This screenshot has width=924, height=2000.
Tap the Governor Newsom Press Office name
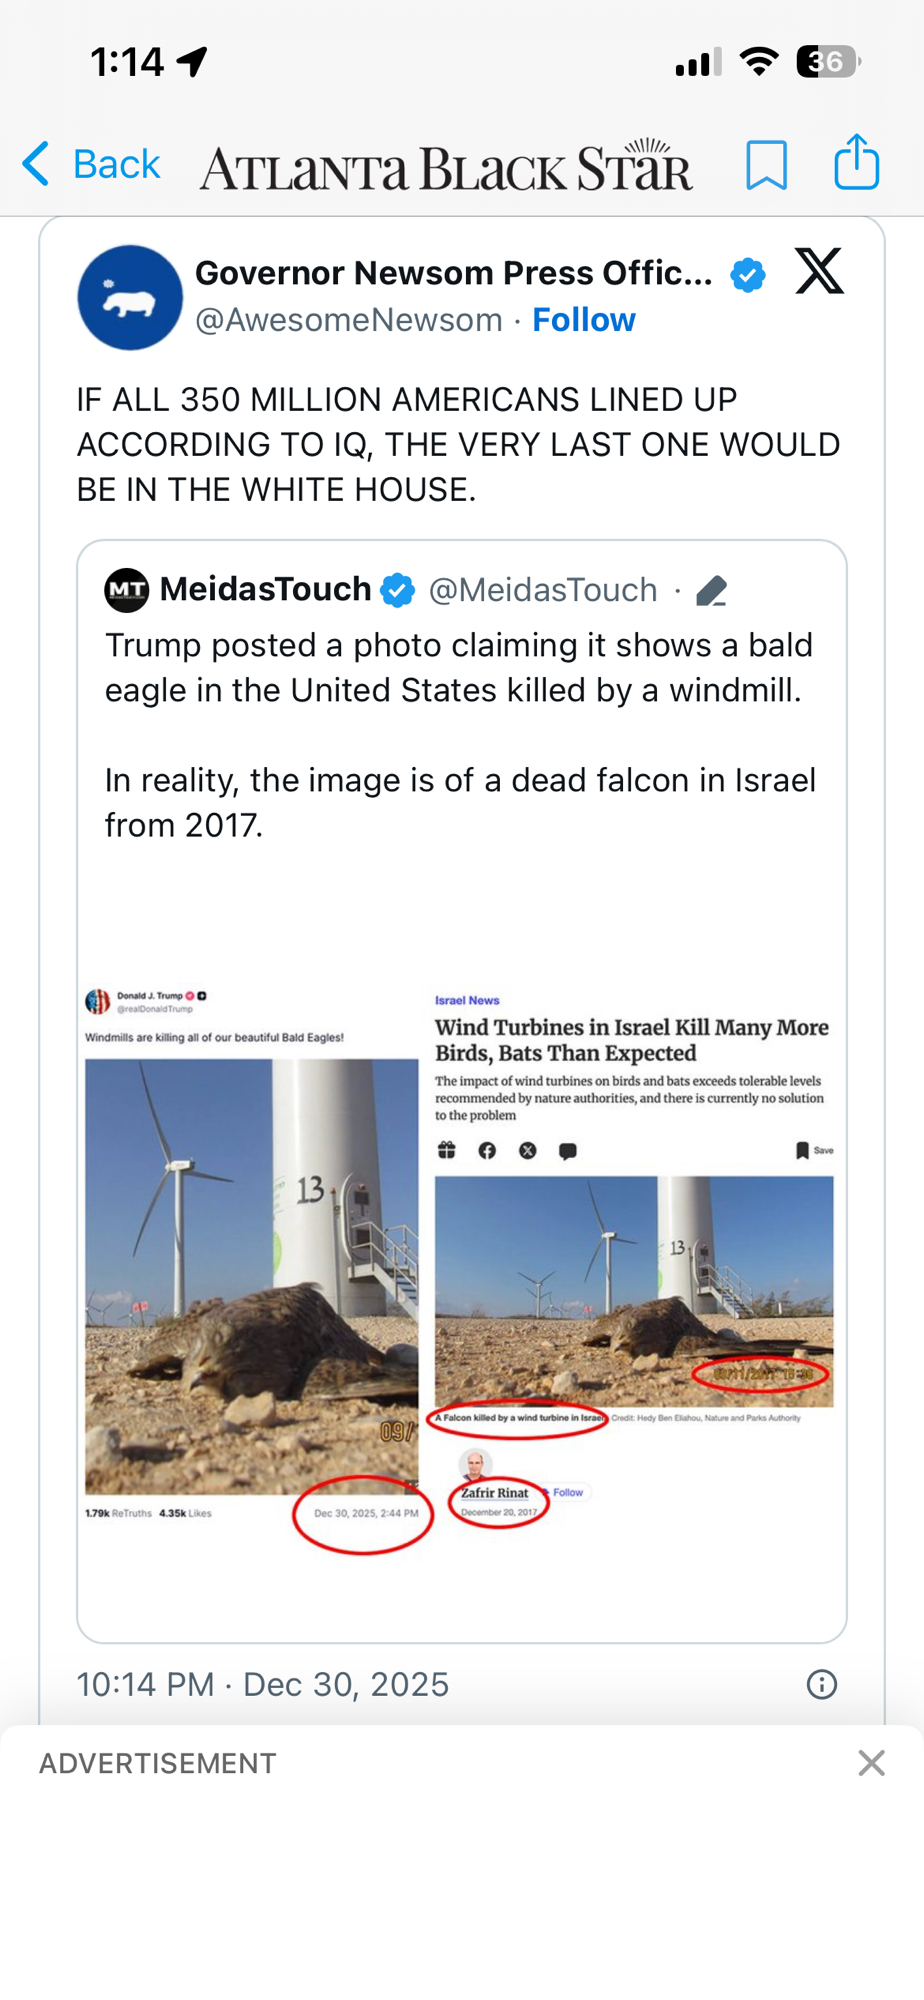pyautogui.click(x=453, y=273)
